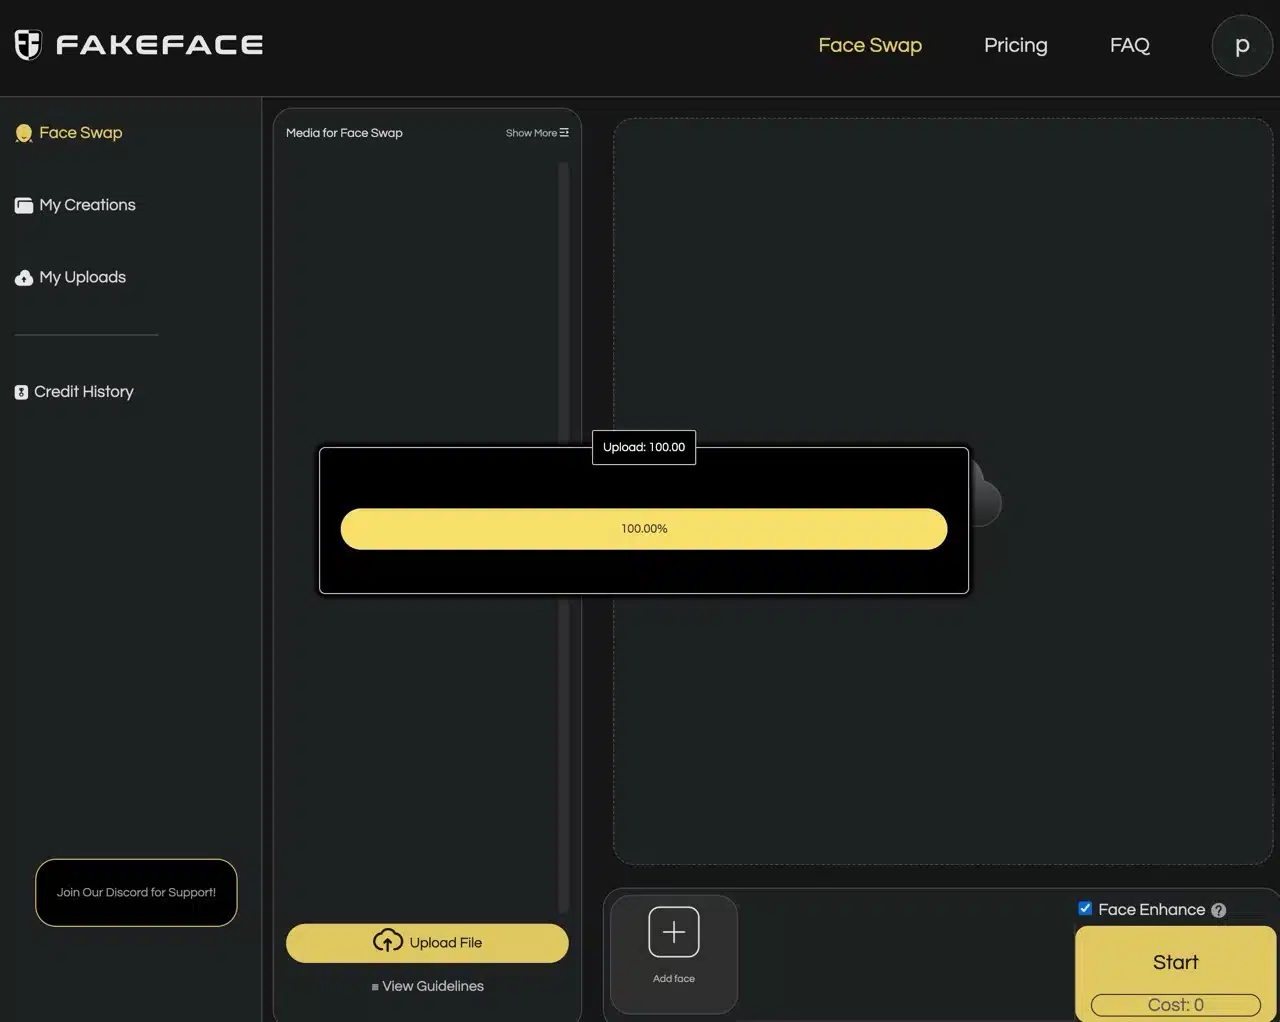Click Join Our Discord for Support button
The width and height of the screenshot is (1280, 1022).
pyautogui.click(x=136, y=892)
